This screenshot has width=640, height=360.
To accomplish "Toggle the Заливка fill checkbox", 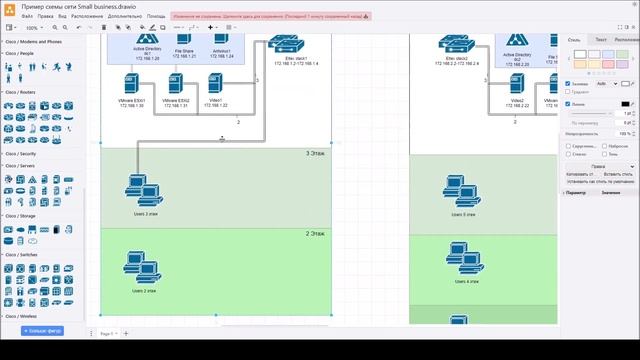I will (567, 84).
